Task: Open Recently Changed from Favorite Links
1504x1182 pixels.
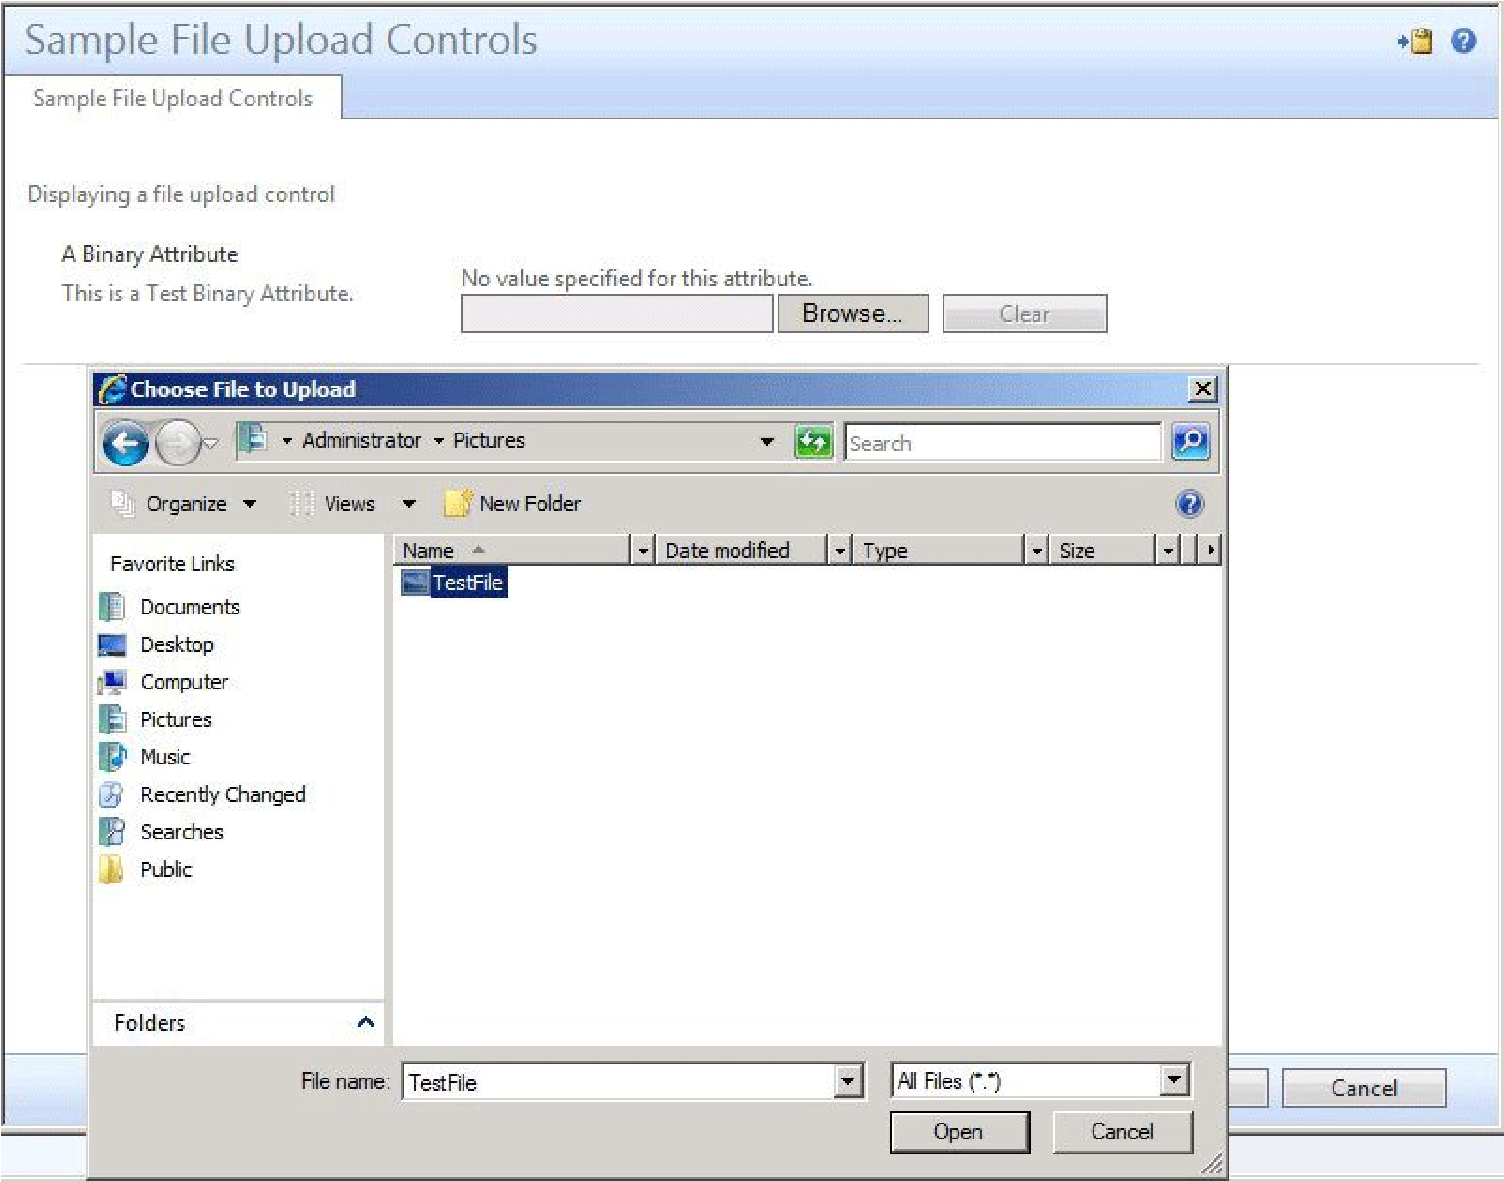Action: (222, 794)
